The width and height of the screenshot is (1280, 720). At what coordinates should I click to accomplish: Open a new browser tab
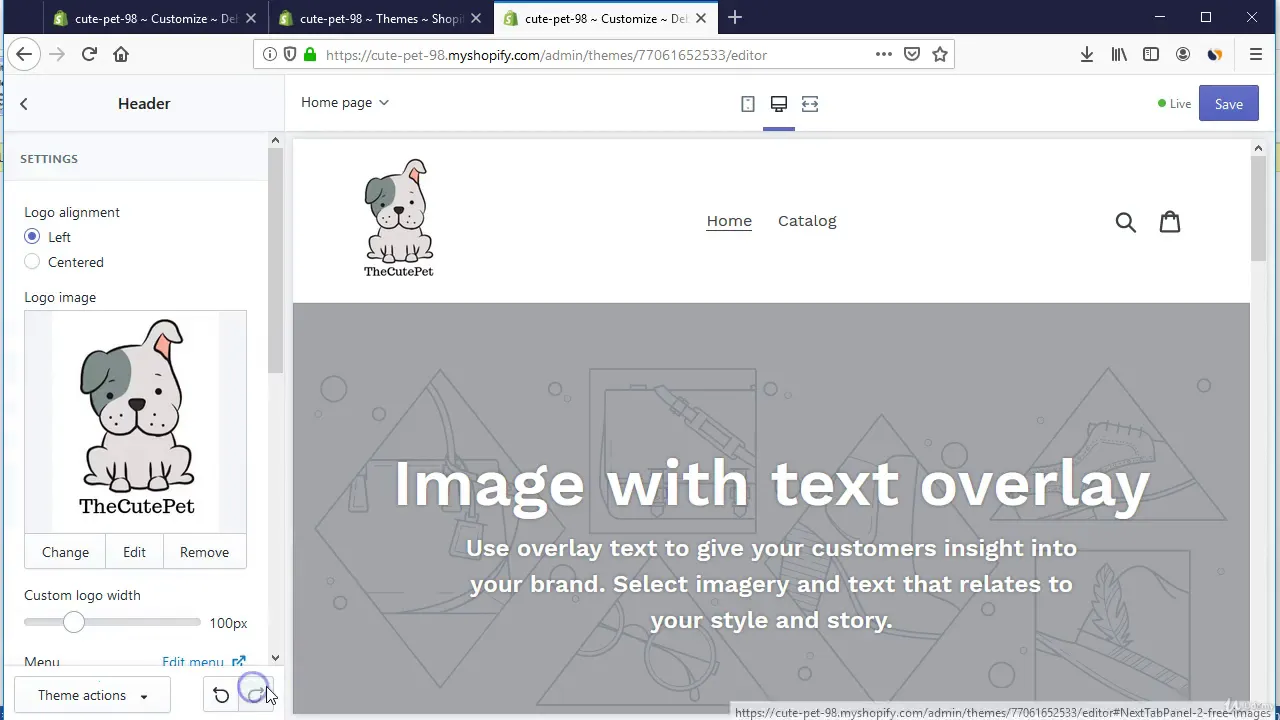[735, 18]
